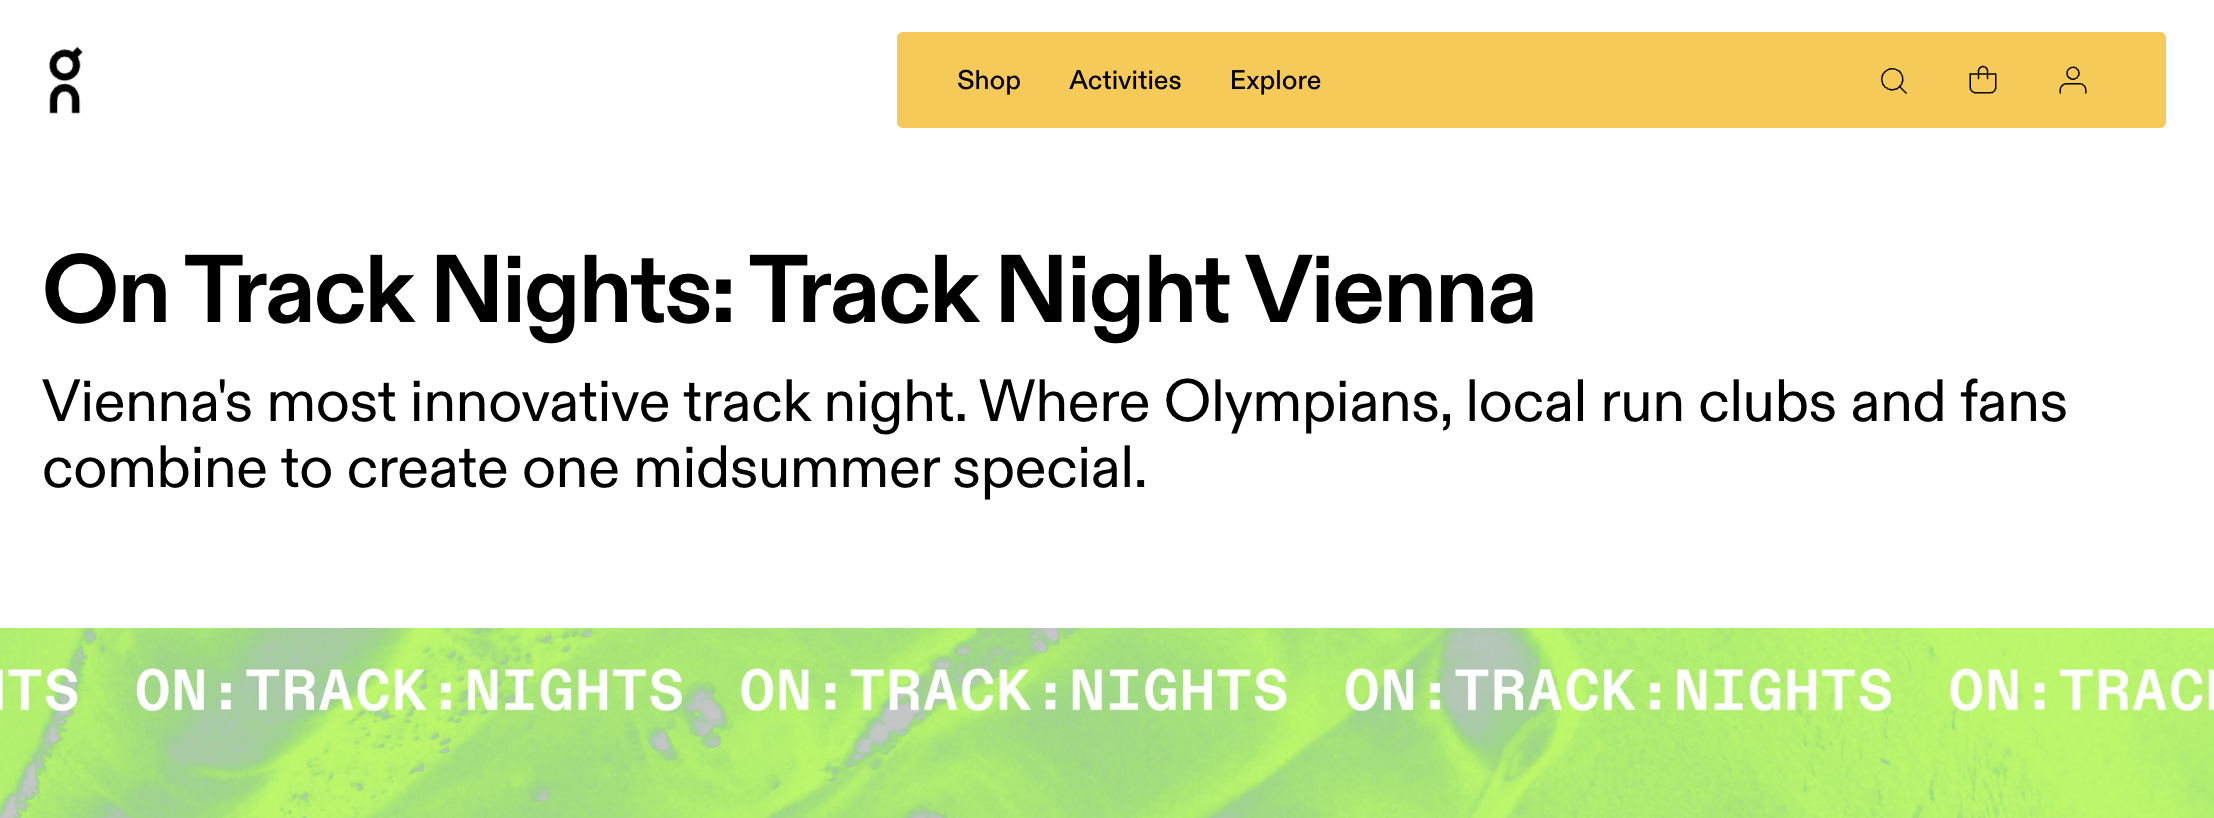2214x818 pixels.
Task: Select the Explore menu item
Action: pos(1275,80)
